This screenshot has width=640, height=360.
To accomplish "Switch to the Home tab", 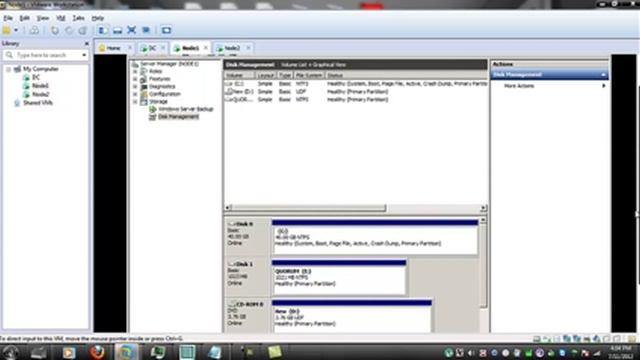I will click(113, 48).
